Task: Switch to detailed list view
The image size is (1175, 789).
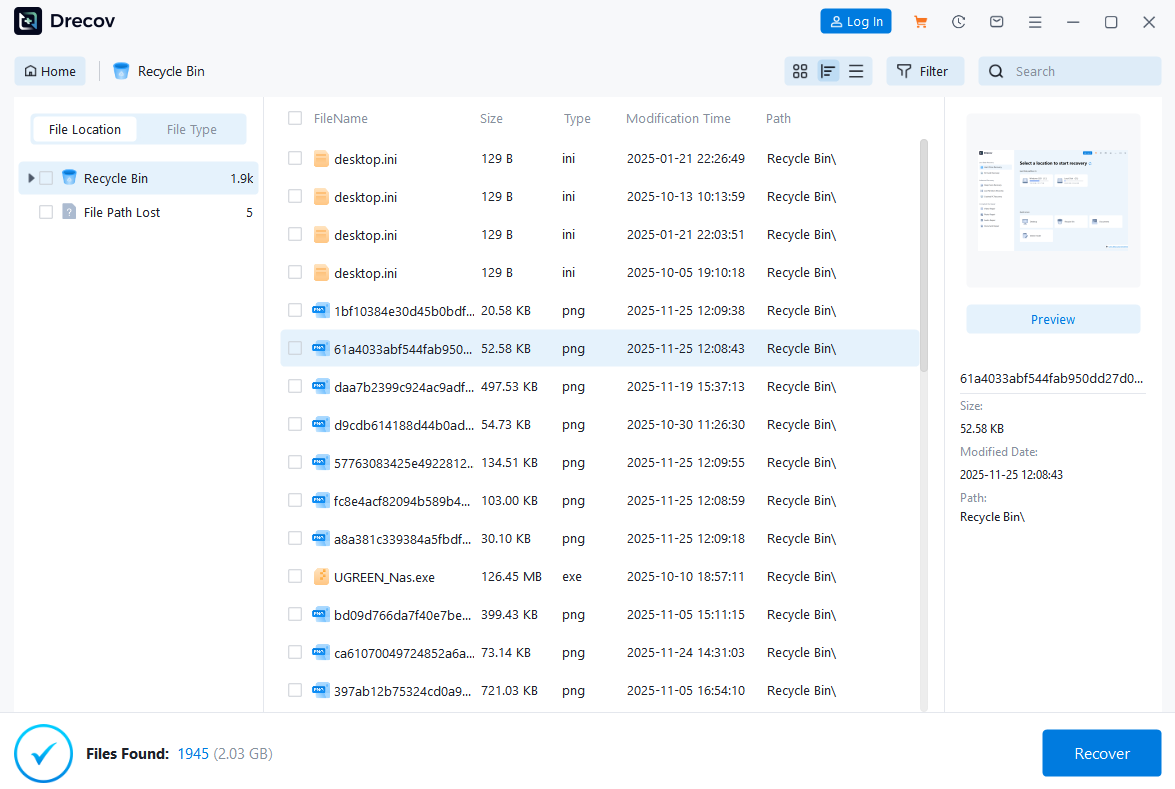Action: [856, 71]
